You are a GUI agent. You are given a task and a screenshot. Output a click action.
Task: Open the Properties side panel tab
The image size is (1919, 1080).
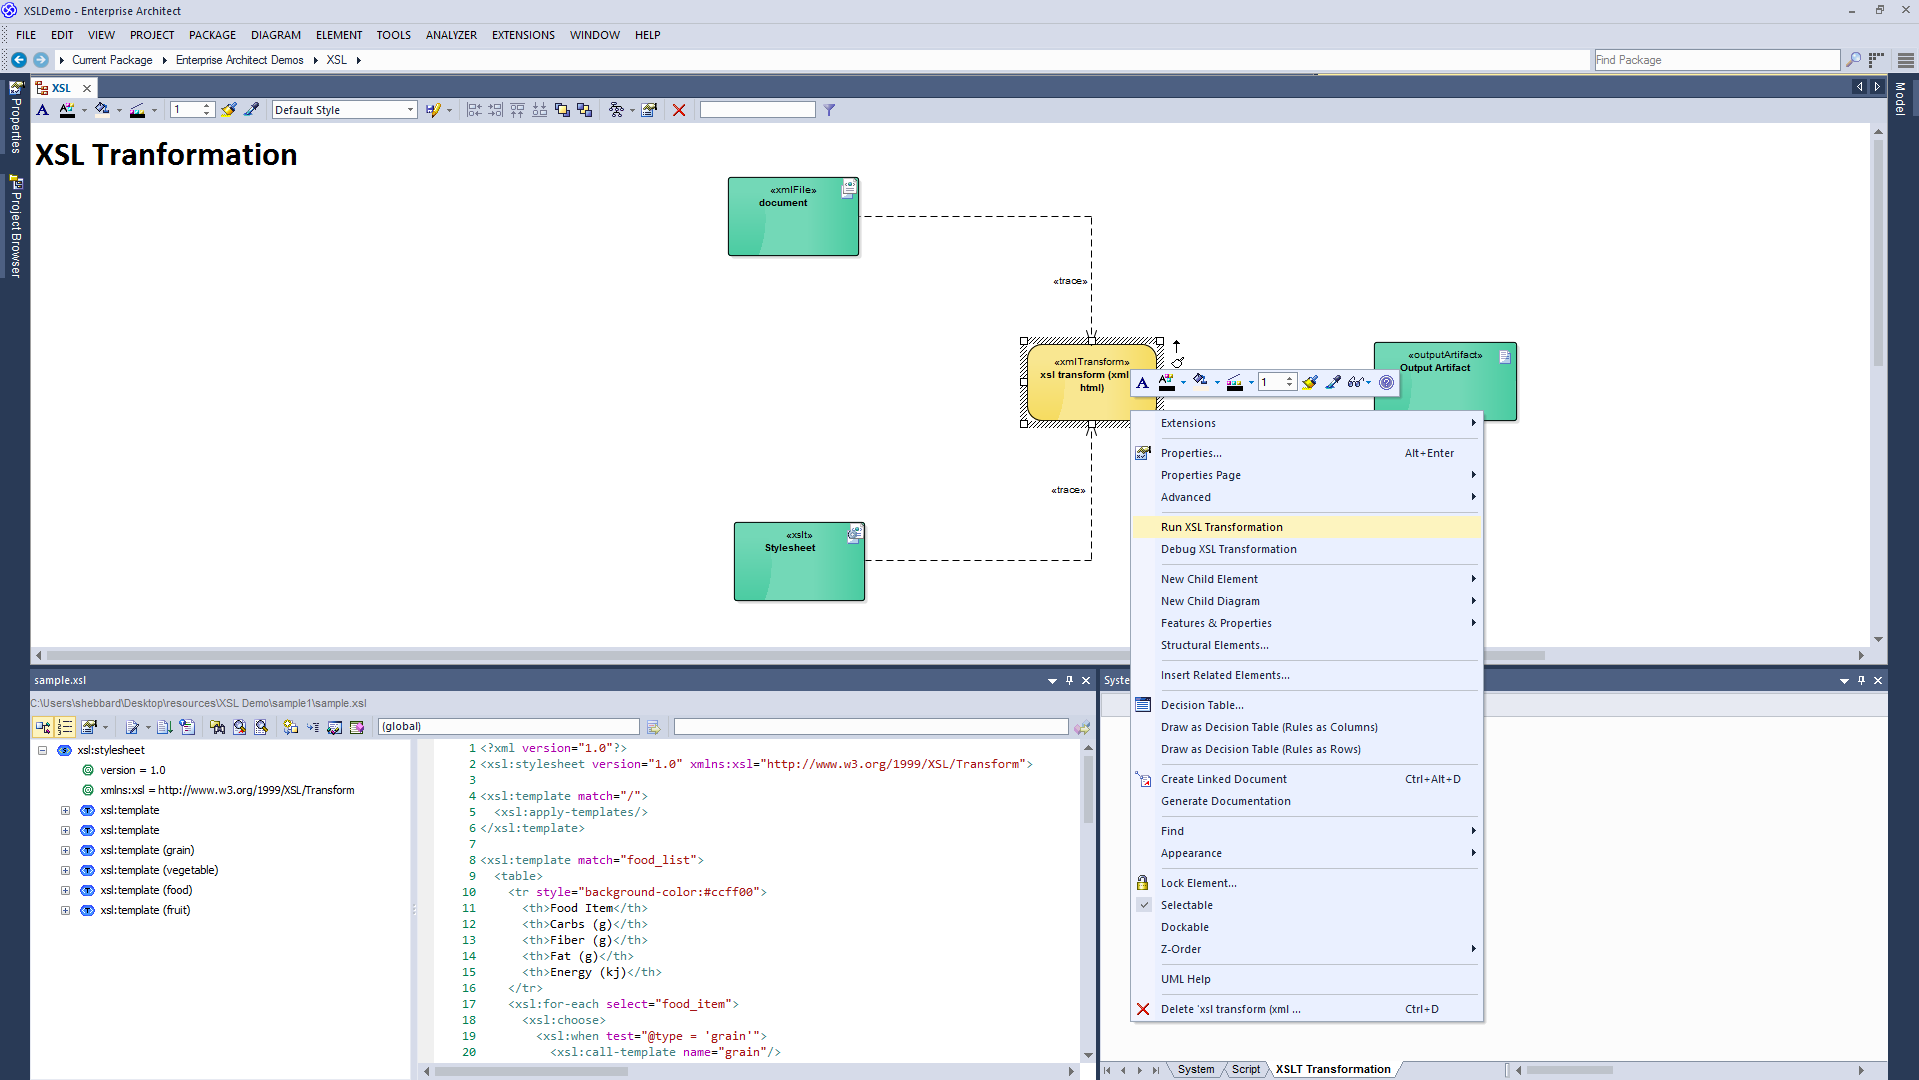click(16, 118)
